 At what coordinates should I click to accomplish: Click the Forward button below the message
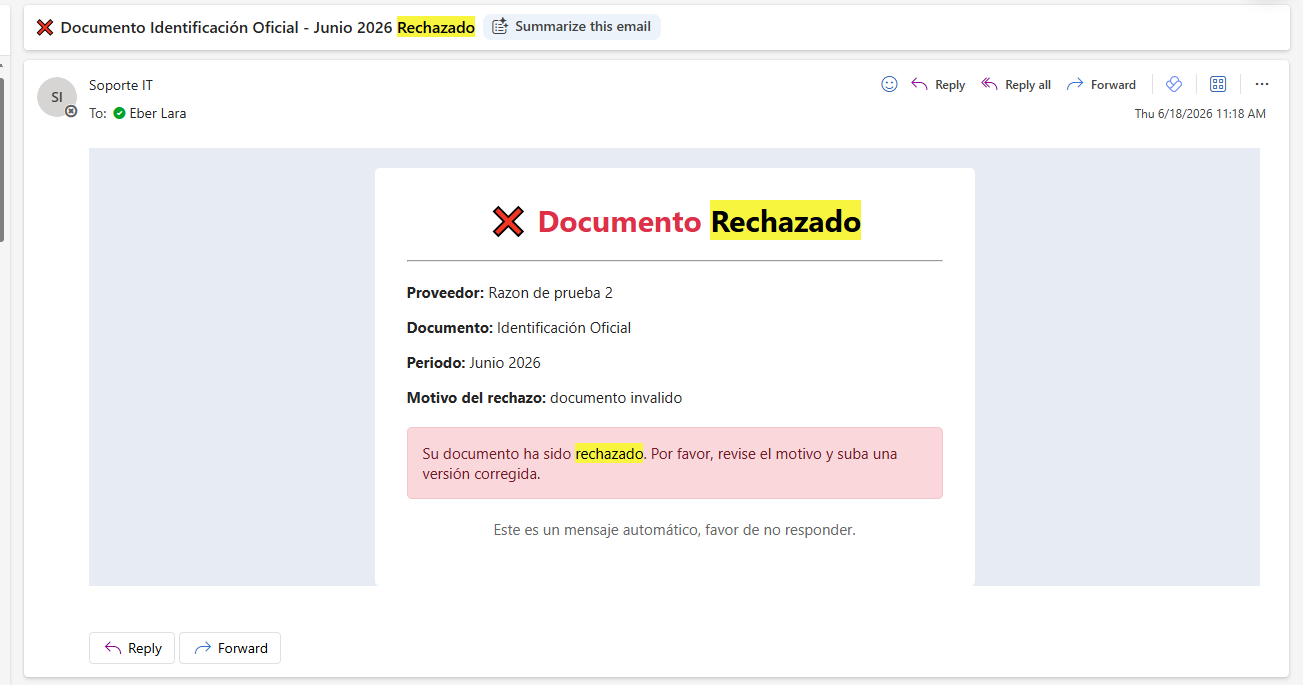click(x=230, y=648)
